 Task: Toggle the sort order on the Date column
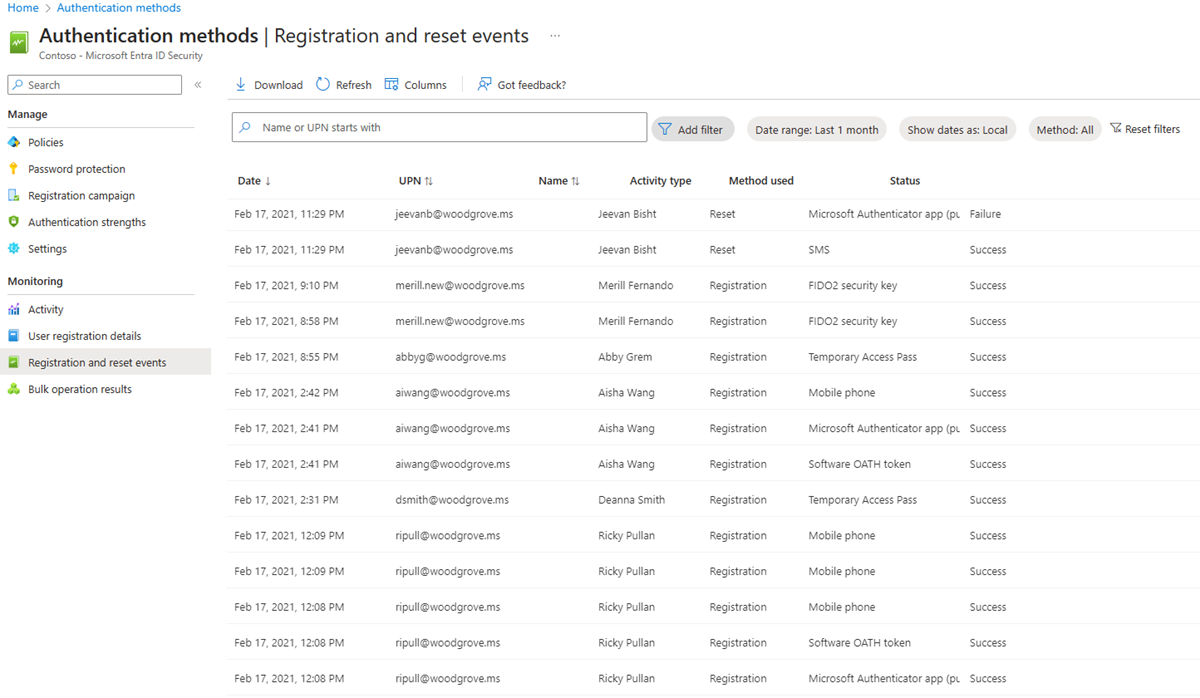pyautogui.click(x=251, y=180)
